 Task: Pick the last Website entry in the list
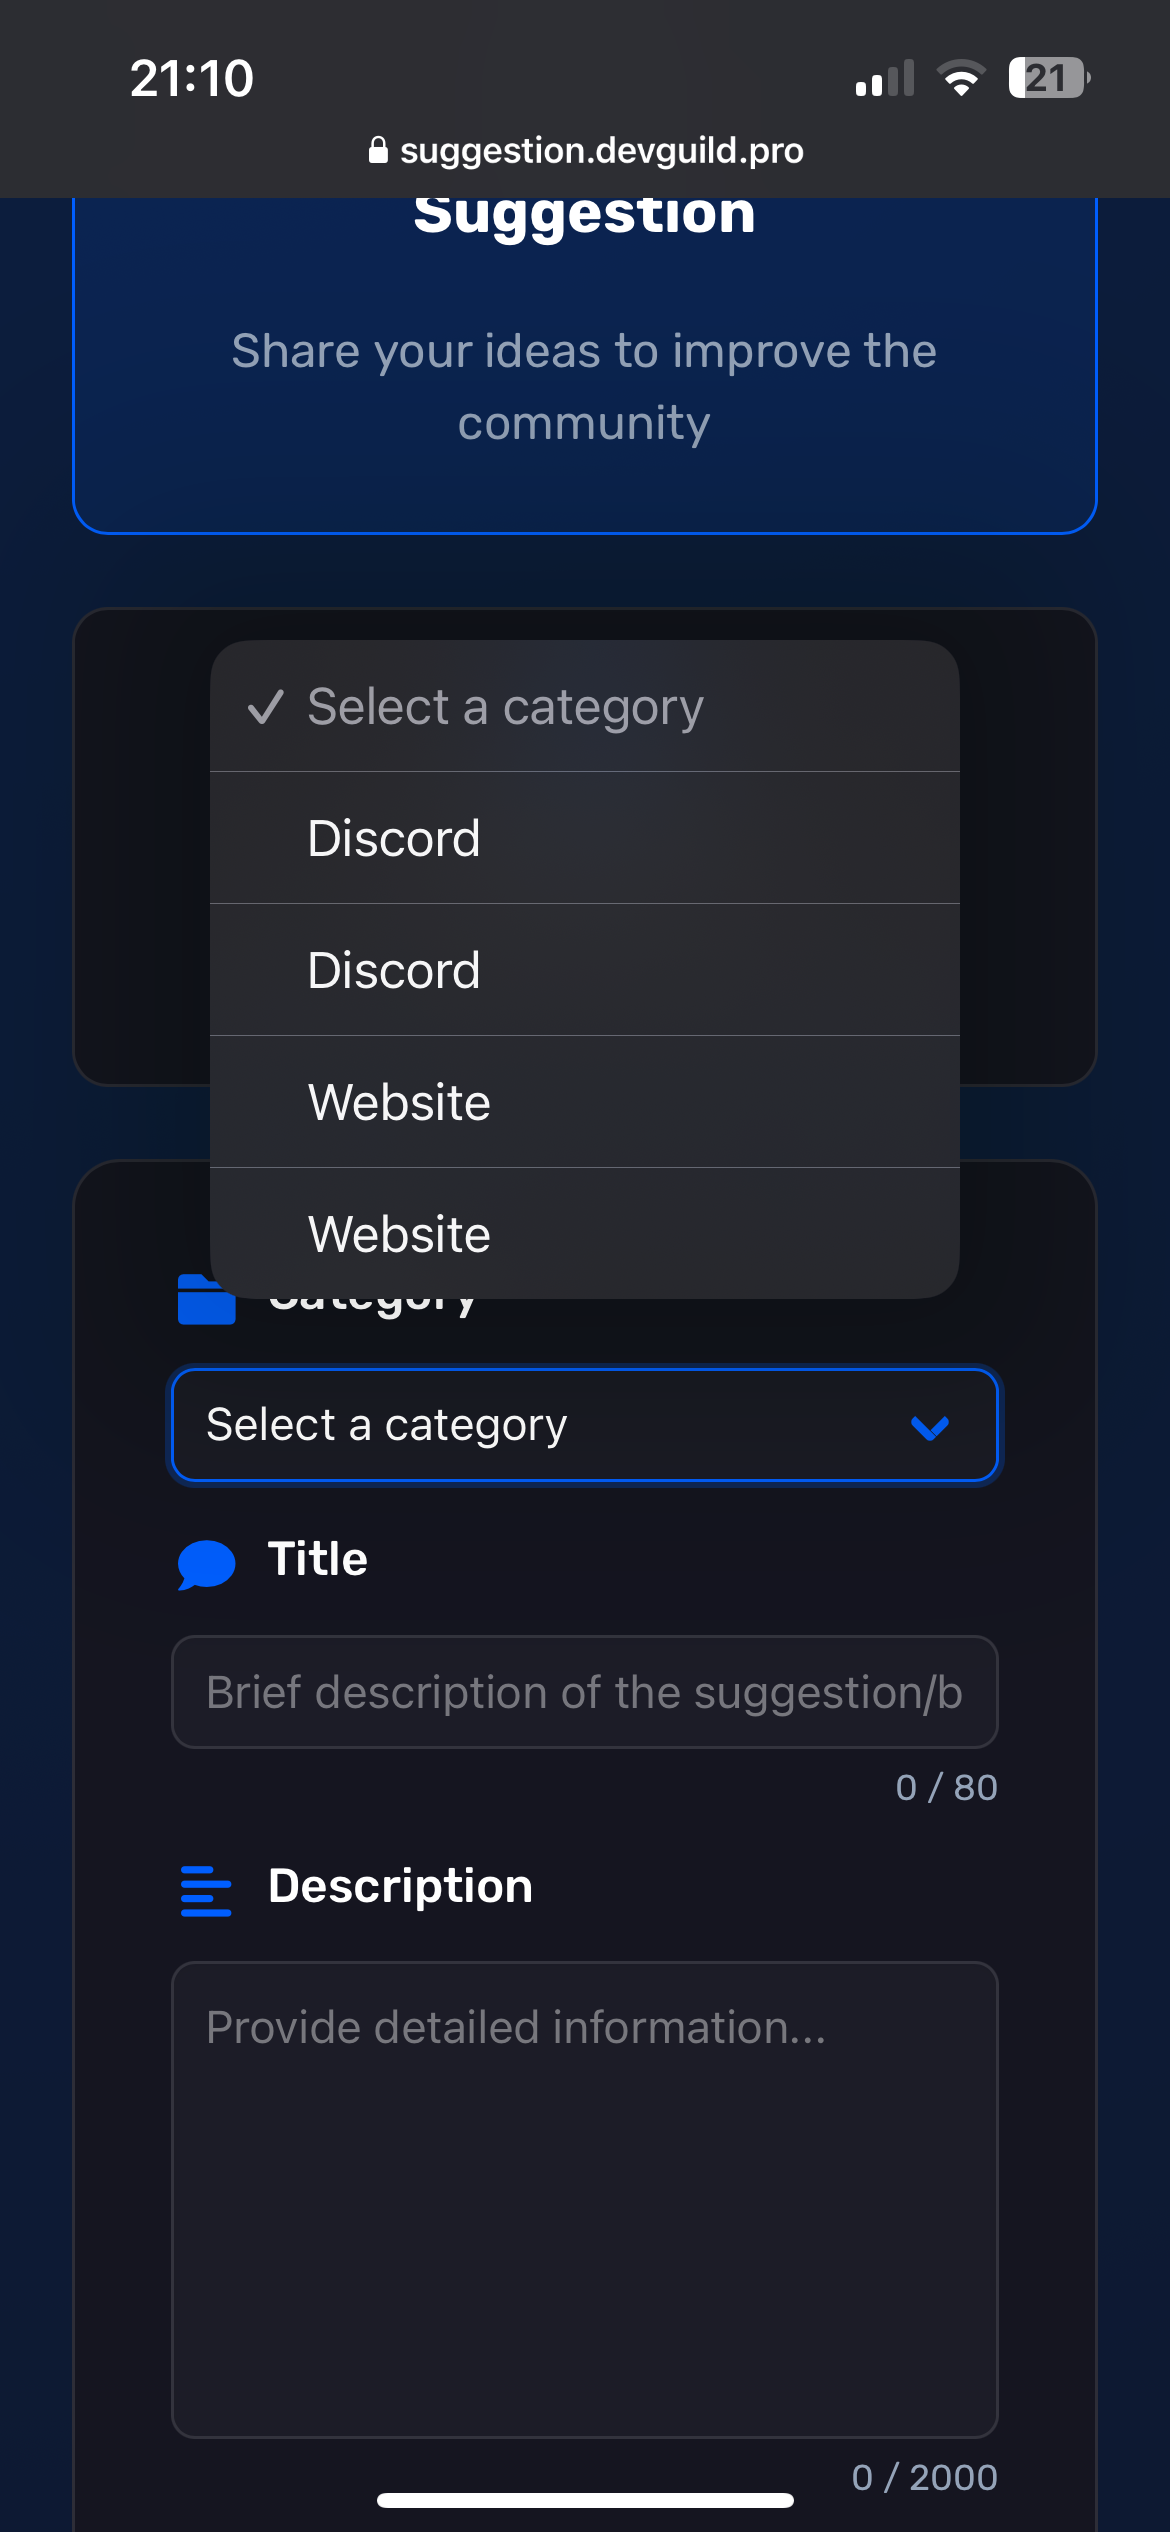click(x=585, y=1234)
